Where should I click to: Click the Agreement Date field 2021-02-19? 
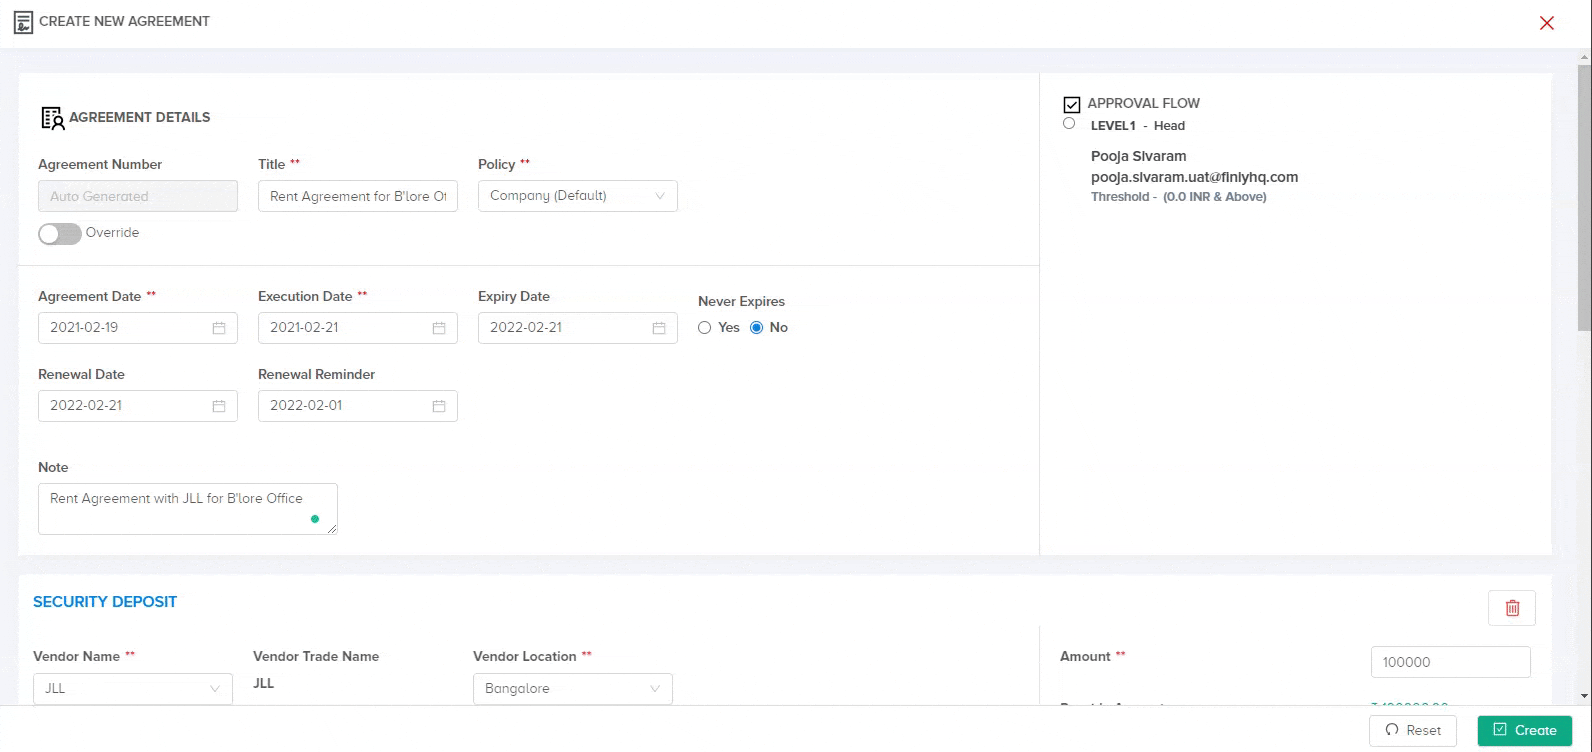coord(138,328)
